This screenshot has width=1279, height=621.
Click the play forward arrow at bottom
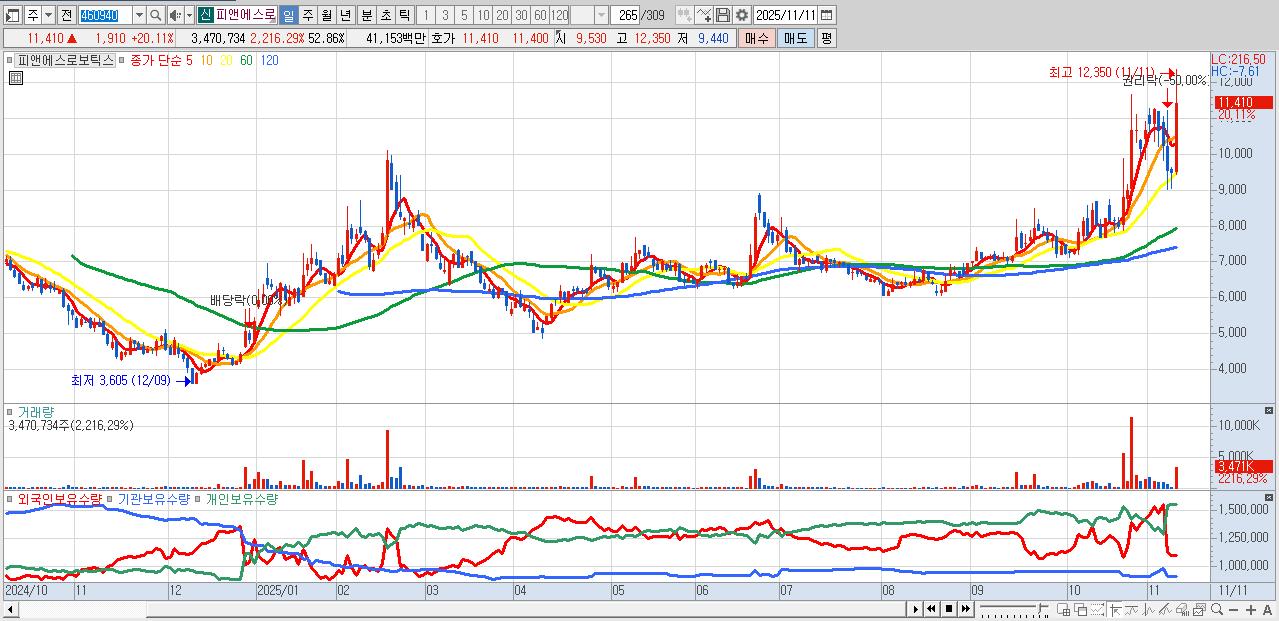[915, 609]
